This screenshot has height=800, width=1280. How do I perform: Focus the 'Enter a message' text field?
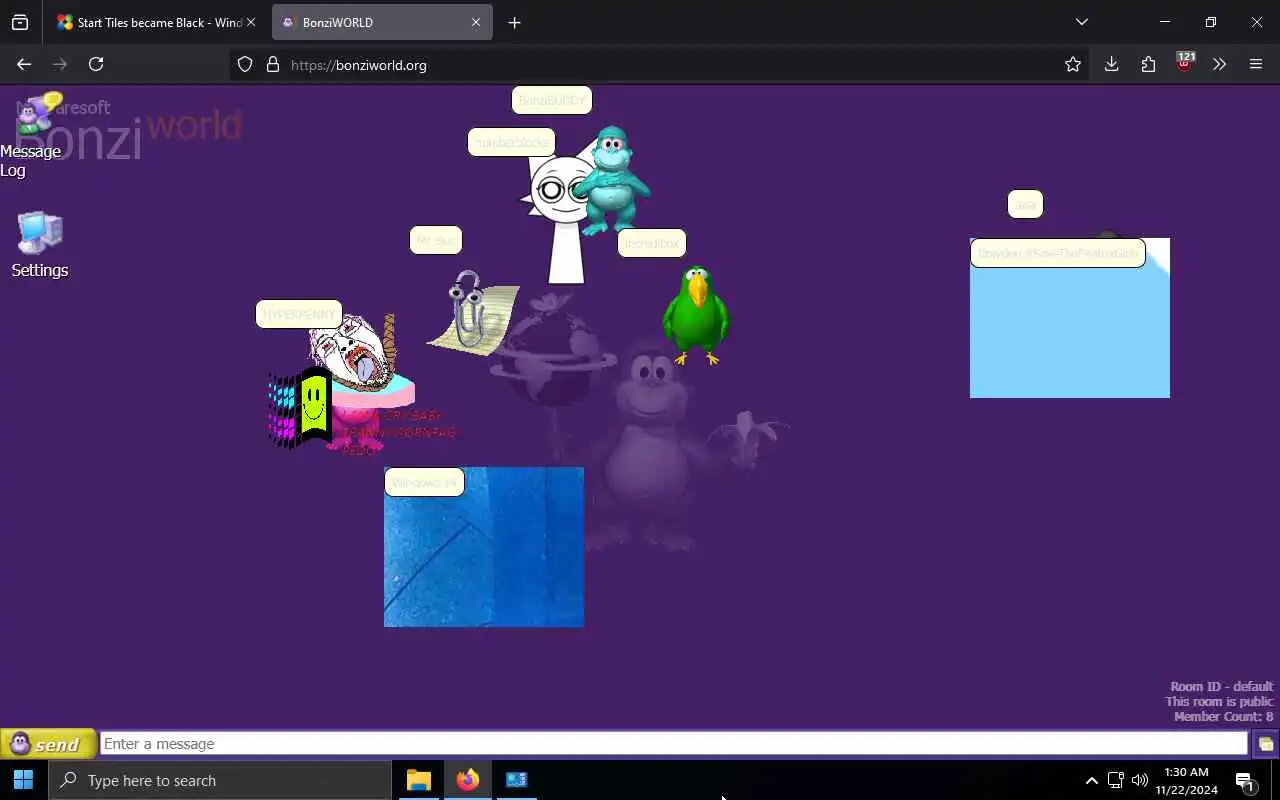pyautogui.click(x=674, y=744)
